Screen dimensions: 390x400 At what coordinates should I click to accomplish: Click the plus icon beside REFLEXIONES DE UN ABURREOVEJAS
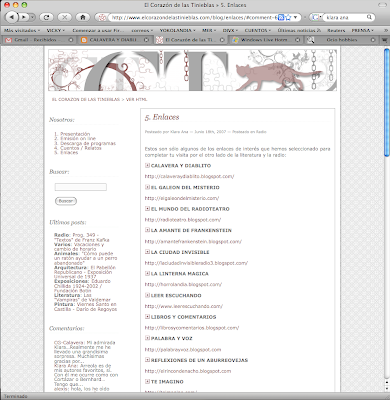[x=147, y=360]
